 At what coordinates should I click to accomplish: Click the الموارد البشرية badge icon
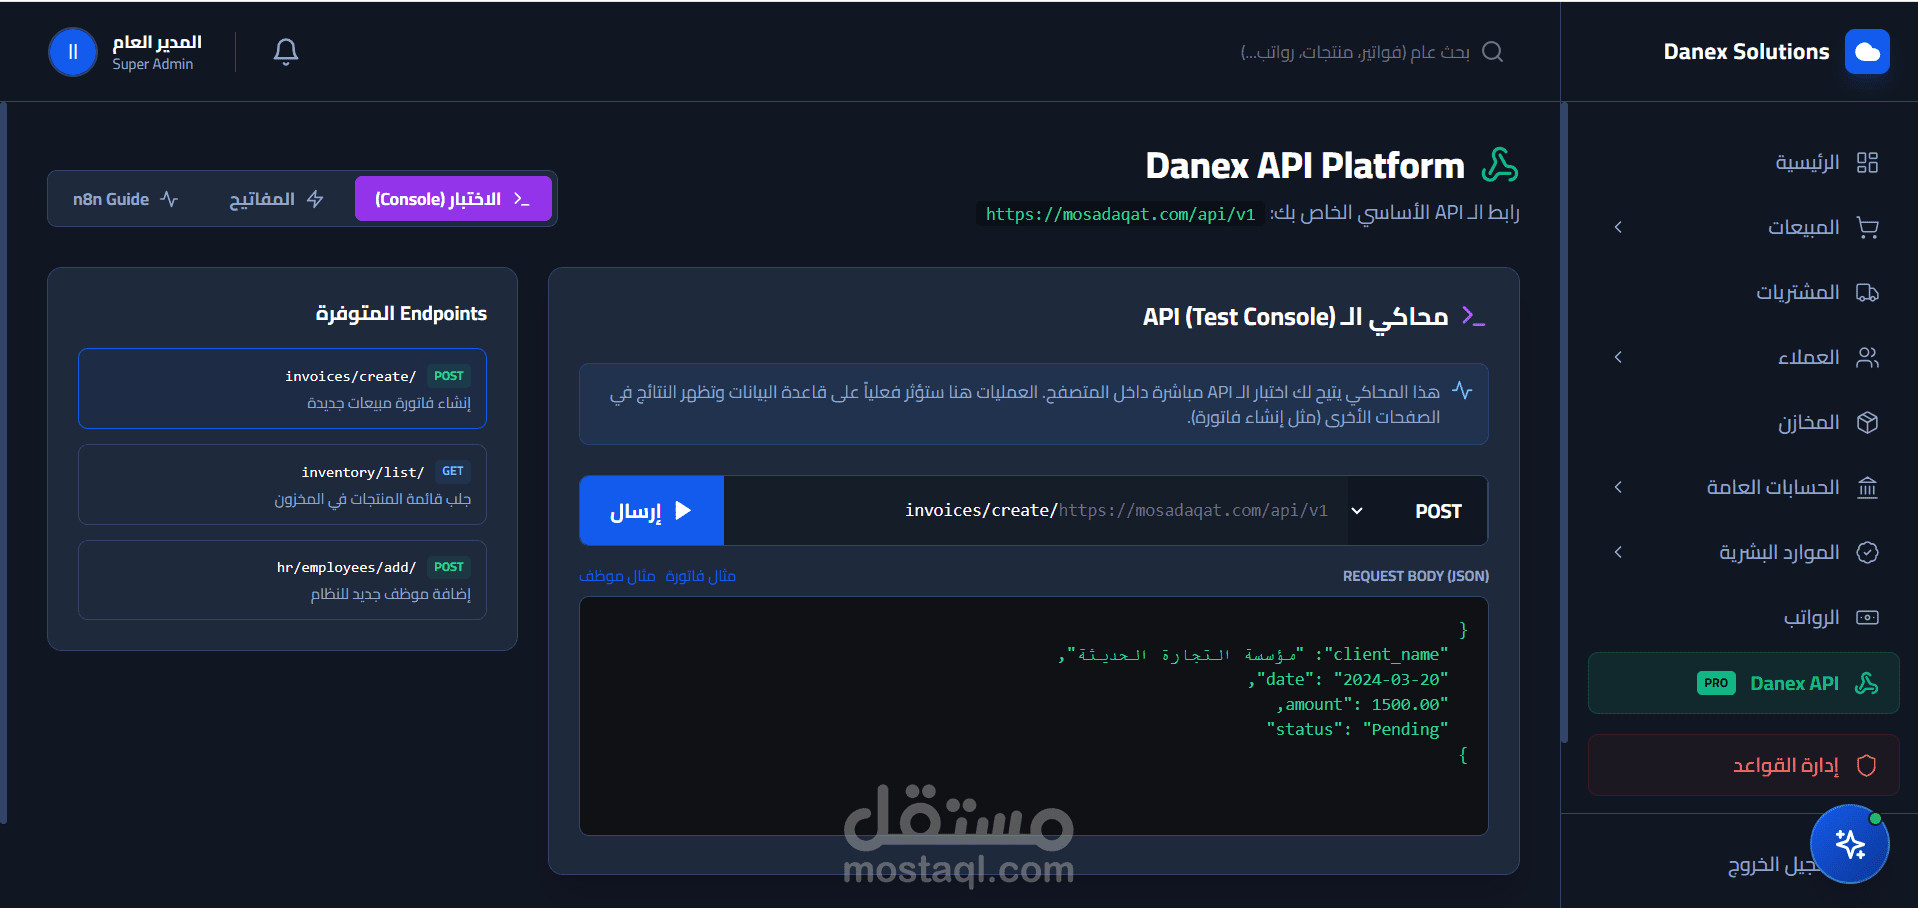click(1867, 552)
